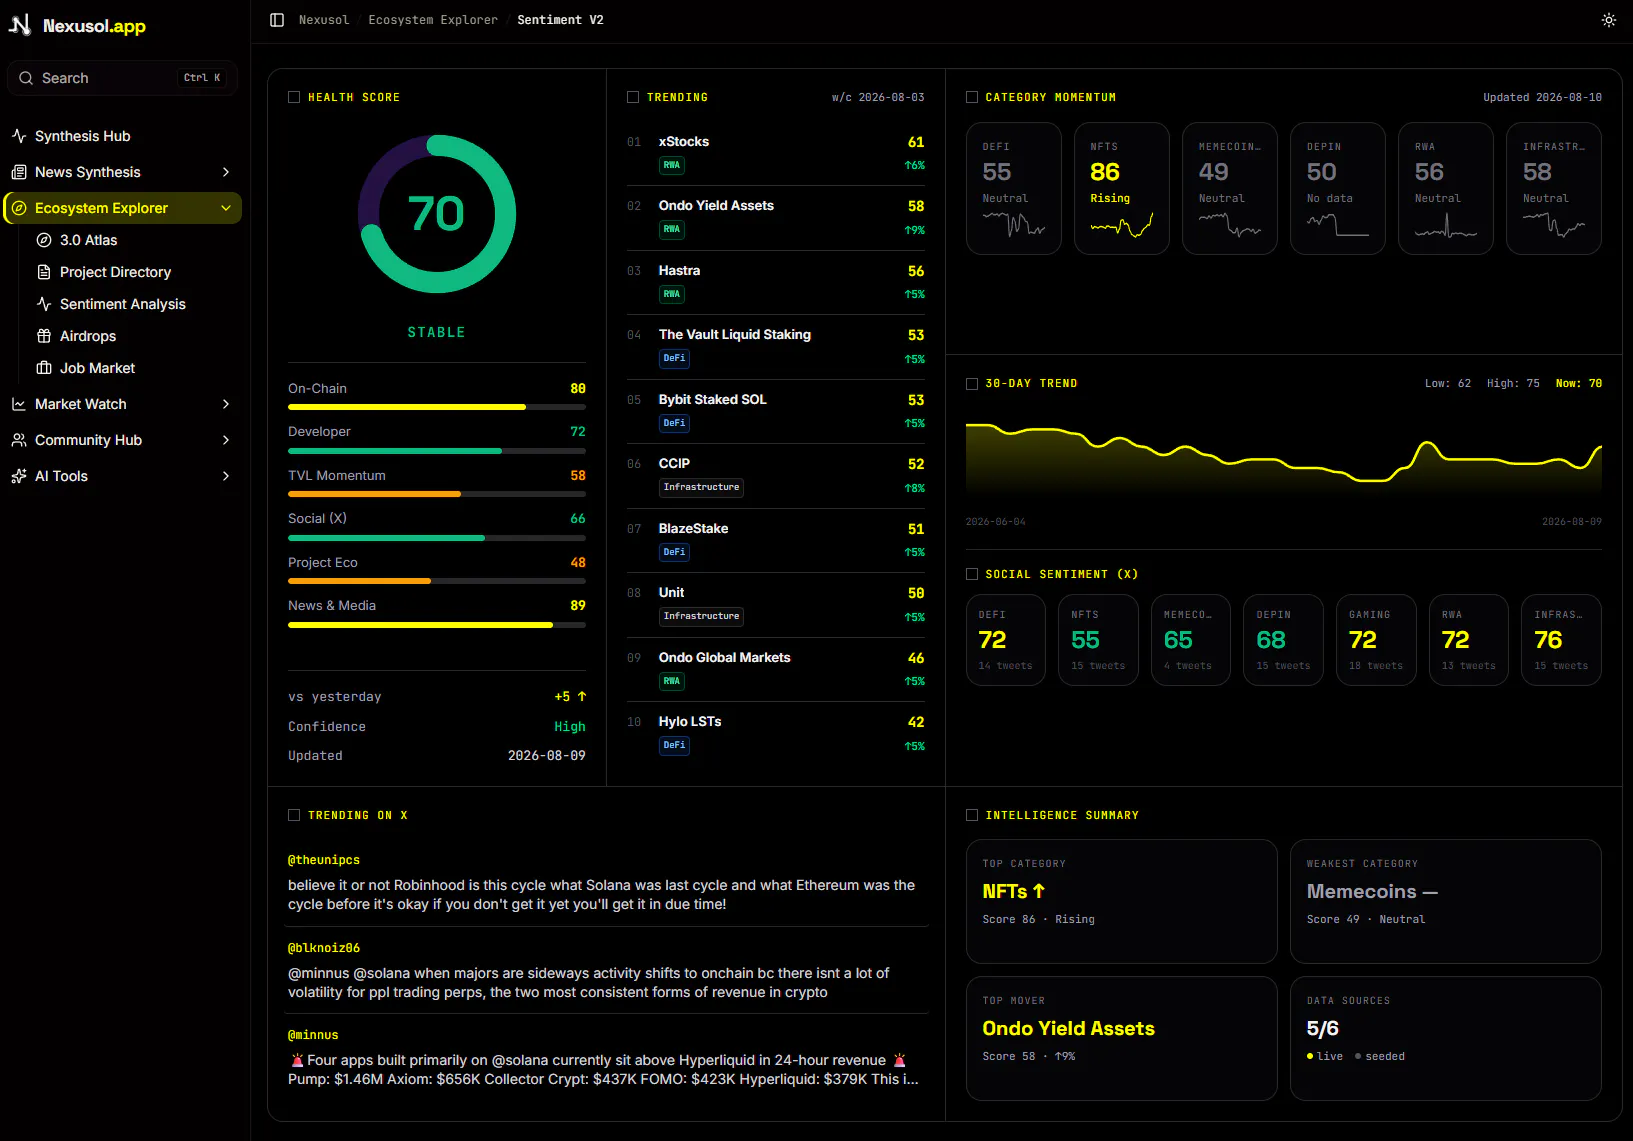Tick the Trending panel checkbox
The height and width of the screenshot is (1141, 1633).
coord(633,97)
